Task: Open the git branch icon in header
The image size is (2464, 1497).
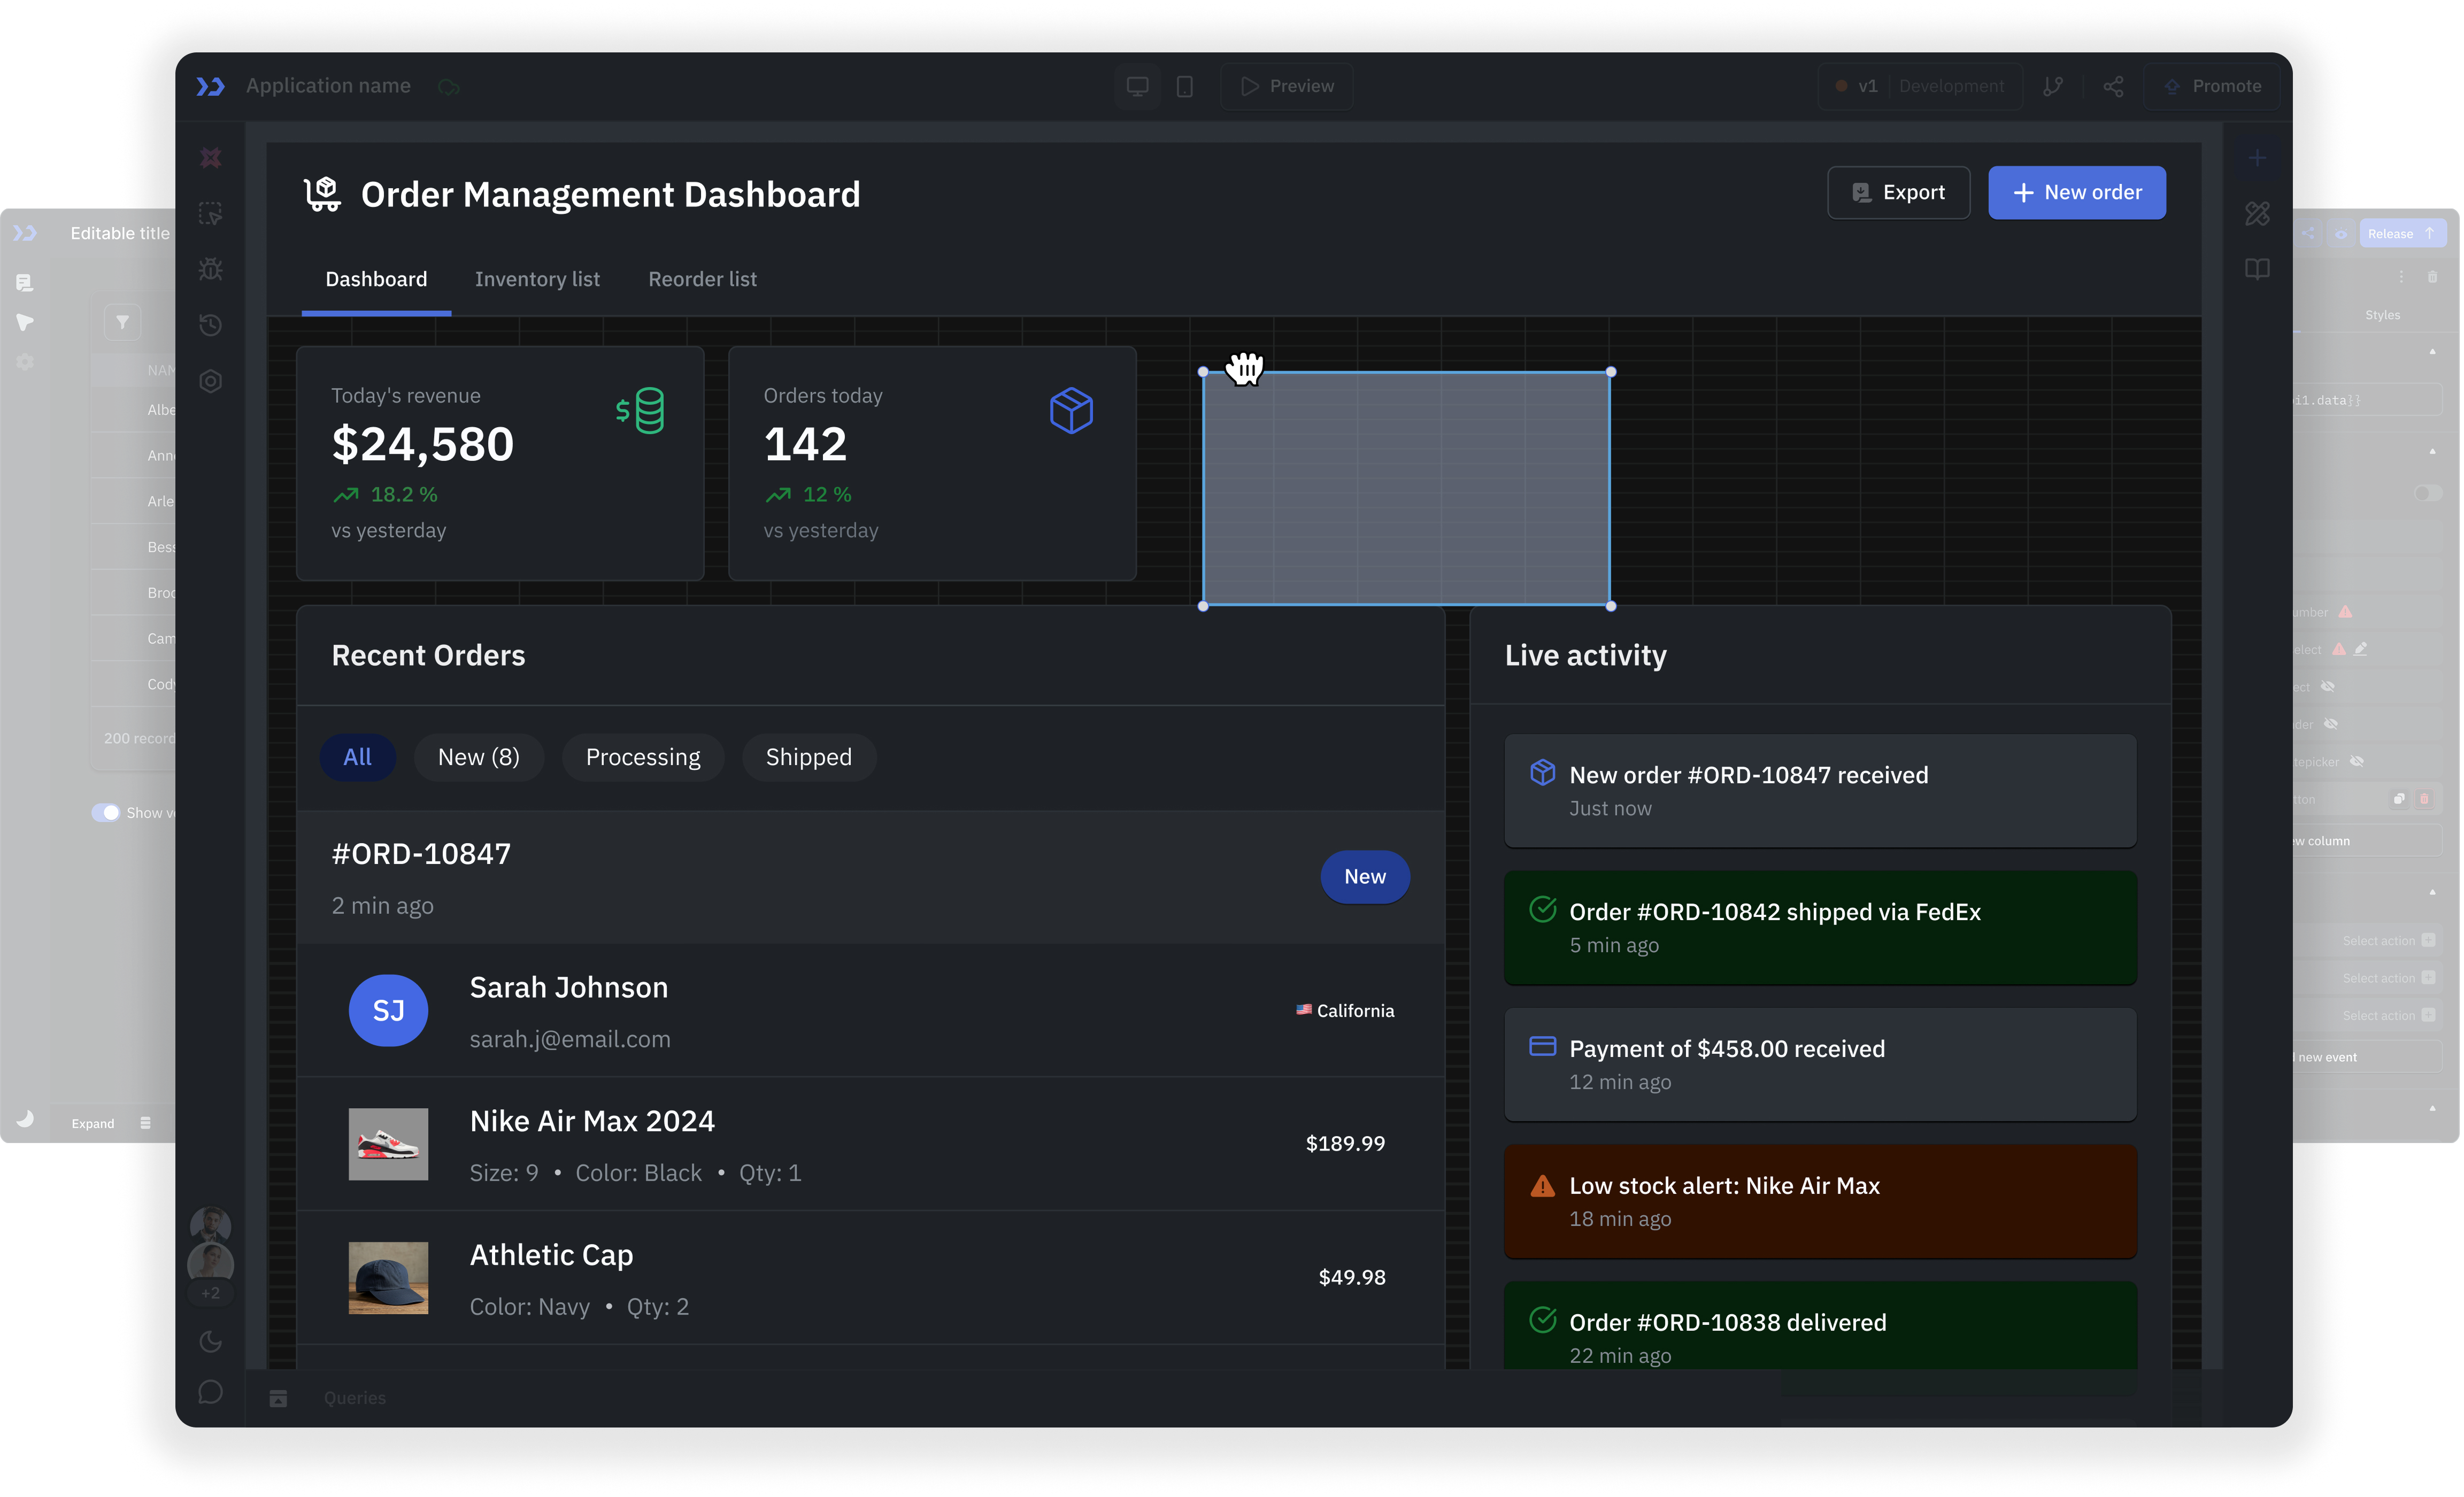Action: (2053, 86)
